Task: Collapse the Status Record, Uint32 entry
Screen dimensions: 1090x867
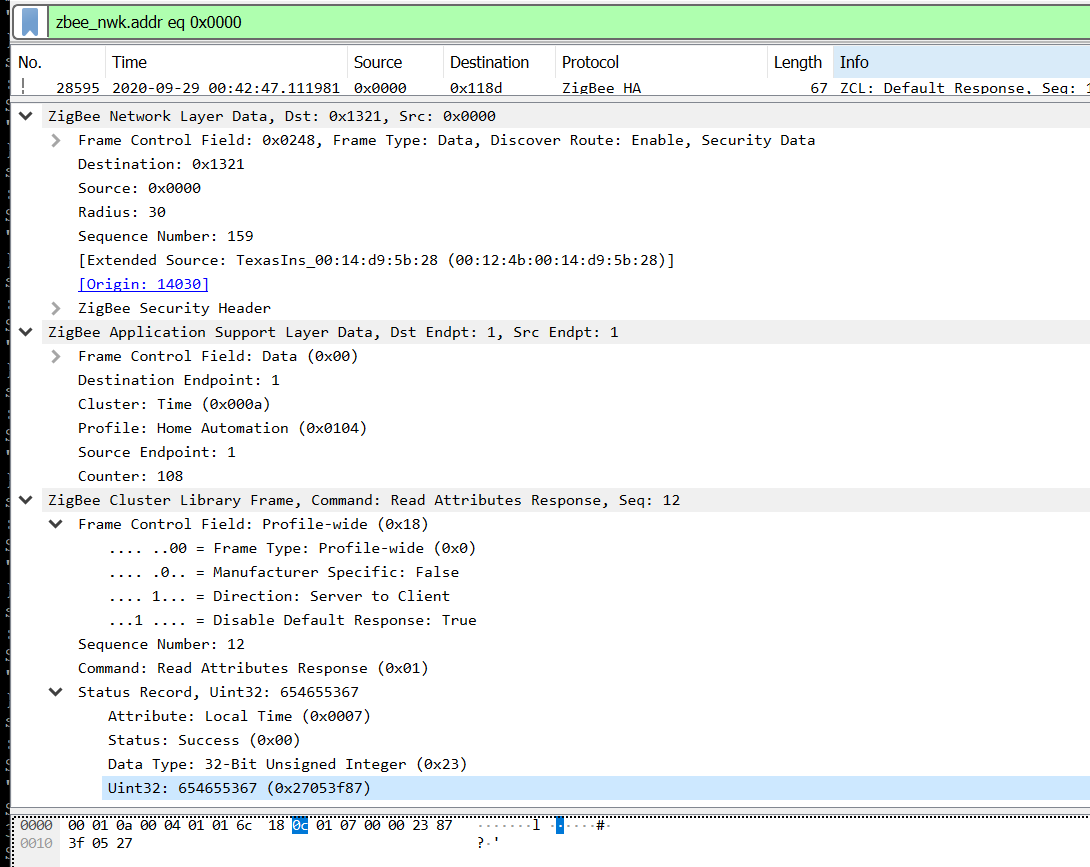Action: point(56,692)
